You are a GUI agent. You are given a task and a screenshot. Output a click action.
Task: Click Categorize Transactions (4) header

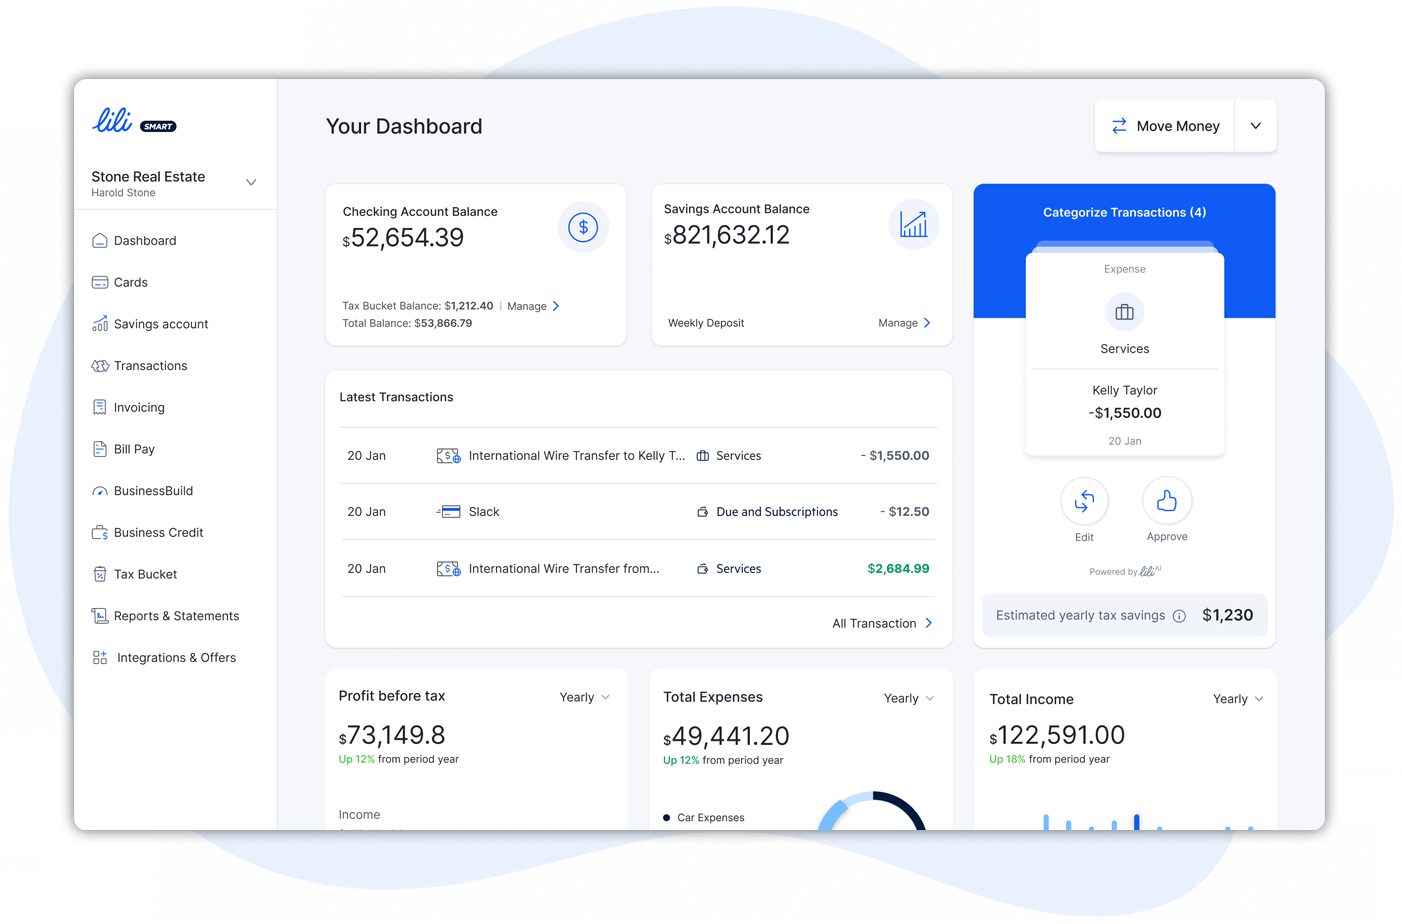click(x=1124, y=212)
